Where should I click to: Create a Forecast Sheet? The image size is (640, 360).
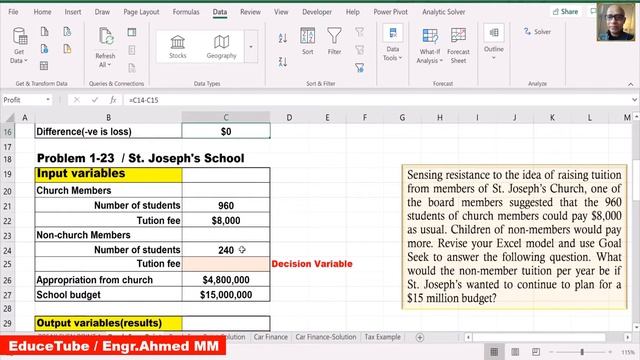point(458,46)
